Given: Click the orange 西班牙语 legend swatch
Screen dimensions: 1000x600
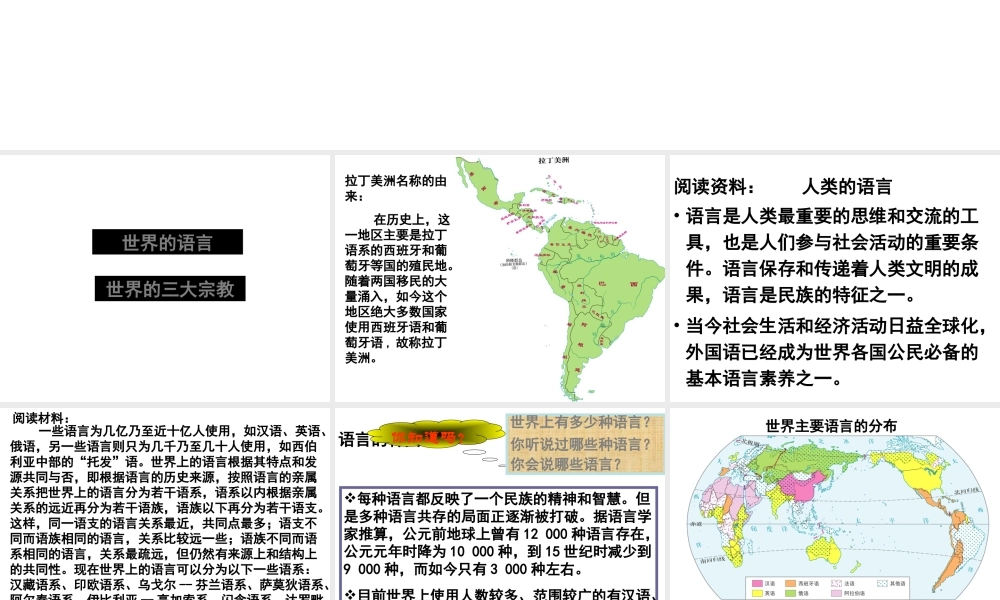Looking at the screenshot, I should coord(791,583).
